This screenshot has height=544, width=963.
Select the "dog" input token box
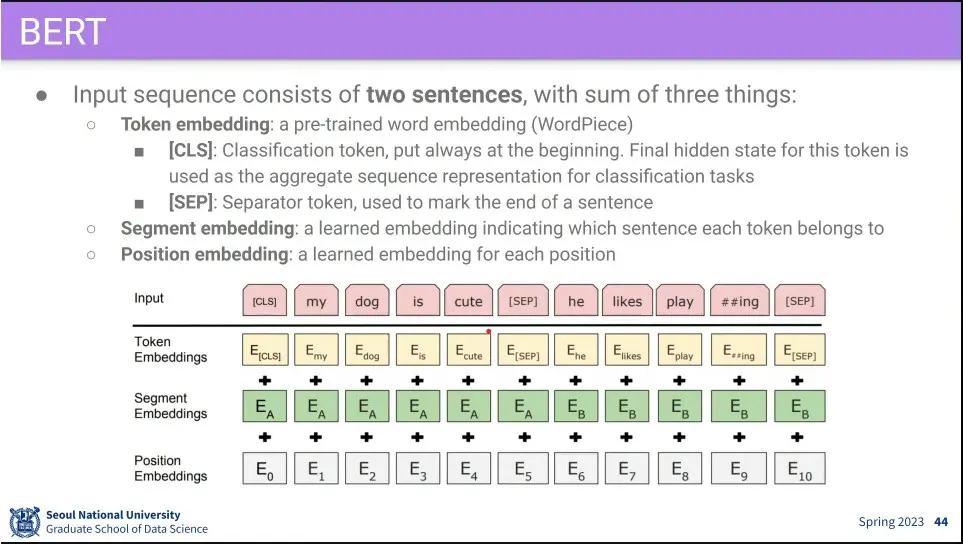click(367, 301)
